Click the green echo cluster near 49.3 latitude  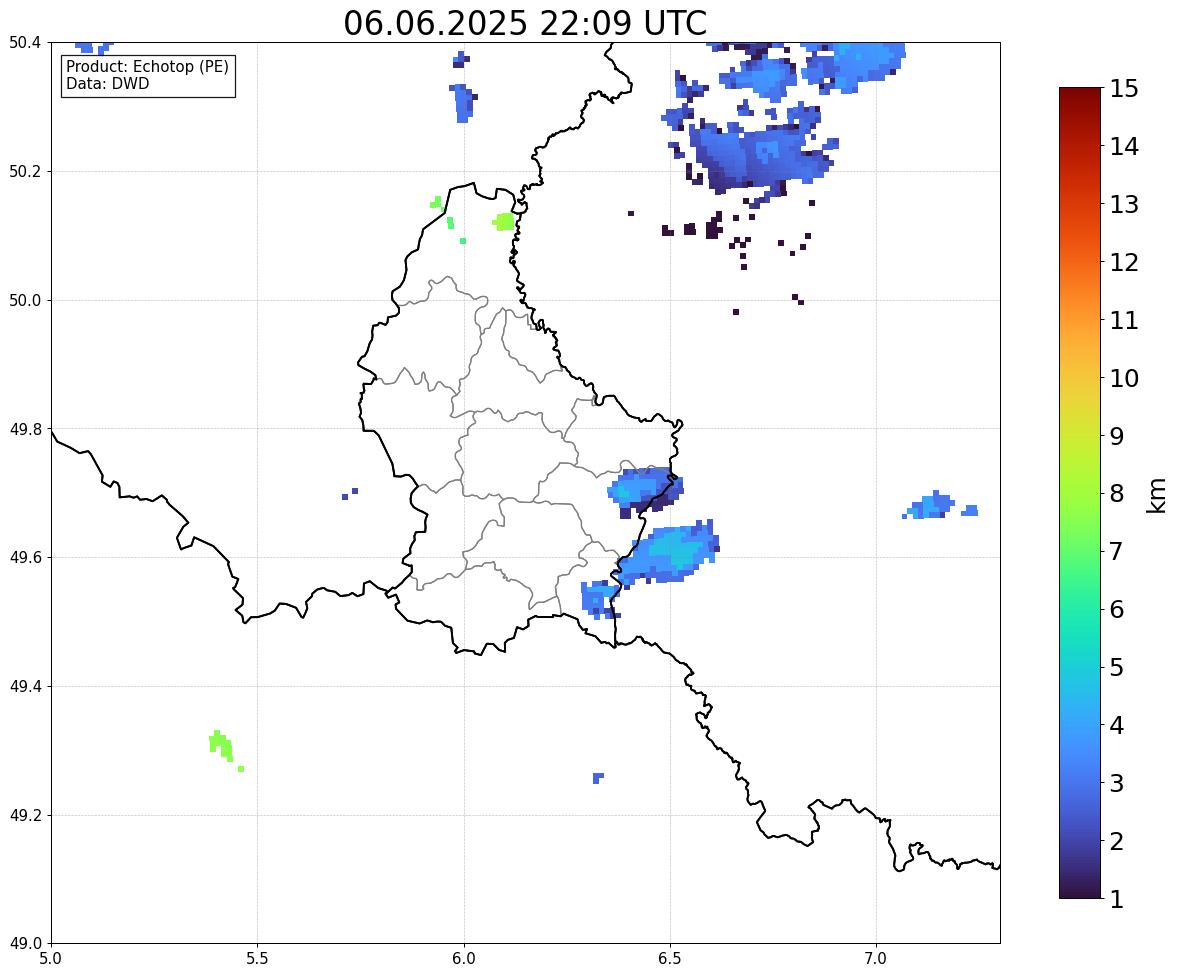point(222,745)
